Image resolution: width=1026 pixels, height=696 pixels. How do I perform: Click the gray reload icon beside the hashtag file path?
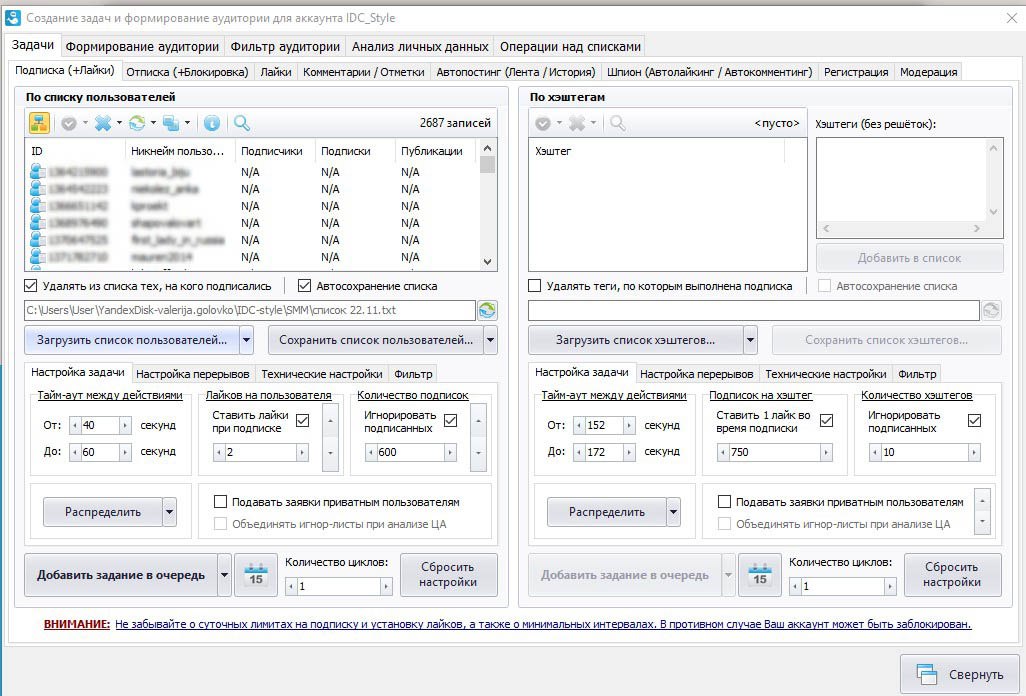tap(991, 310)
